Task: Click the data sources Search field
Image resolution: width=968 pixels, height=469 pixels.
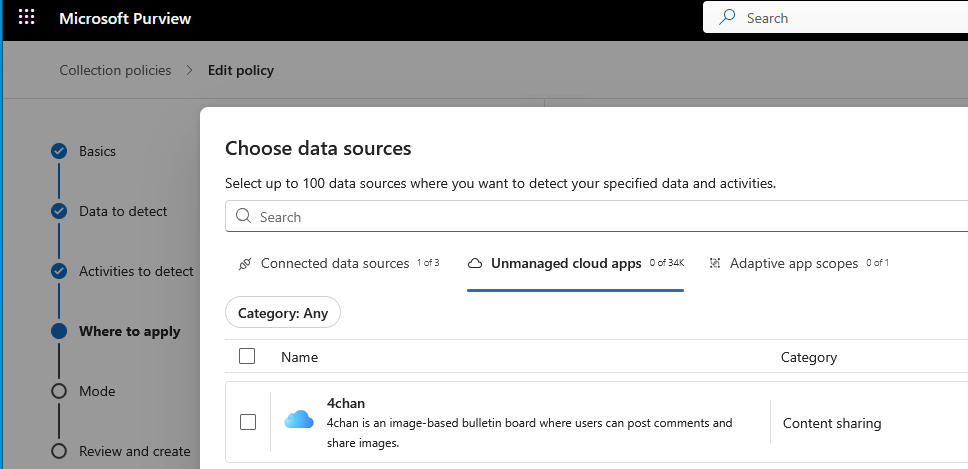Action: (600, 217)
